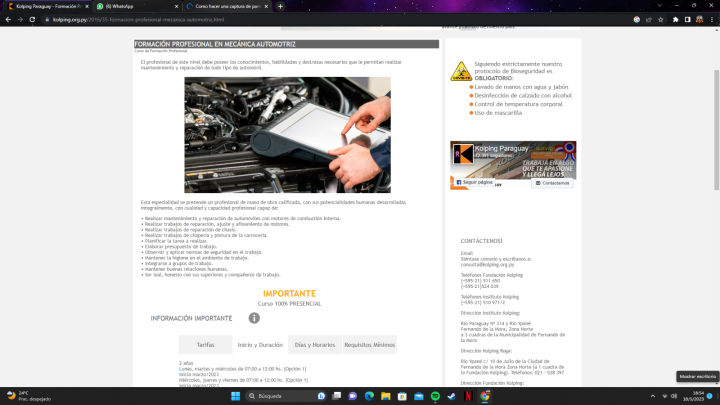Expand the system tray hidden icons chevron

coord(652,396)
